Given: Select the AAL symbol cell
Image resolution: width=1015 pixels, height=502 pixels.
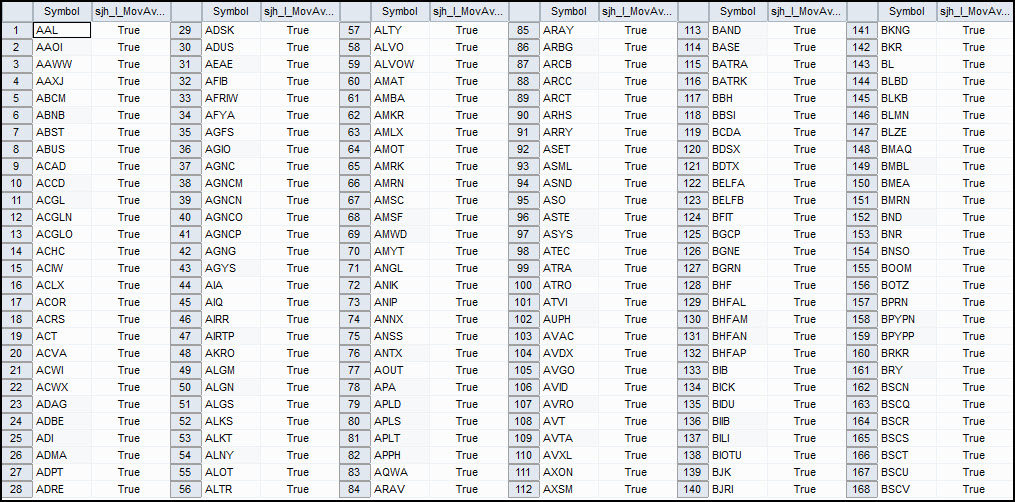Looking at the screenshot, I should coord(61,30).
